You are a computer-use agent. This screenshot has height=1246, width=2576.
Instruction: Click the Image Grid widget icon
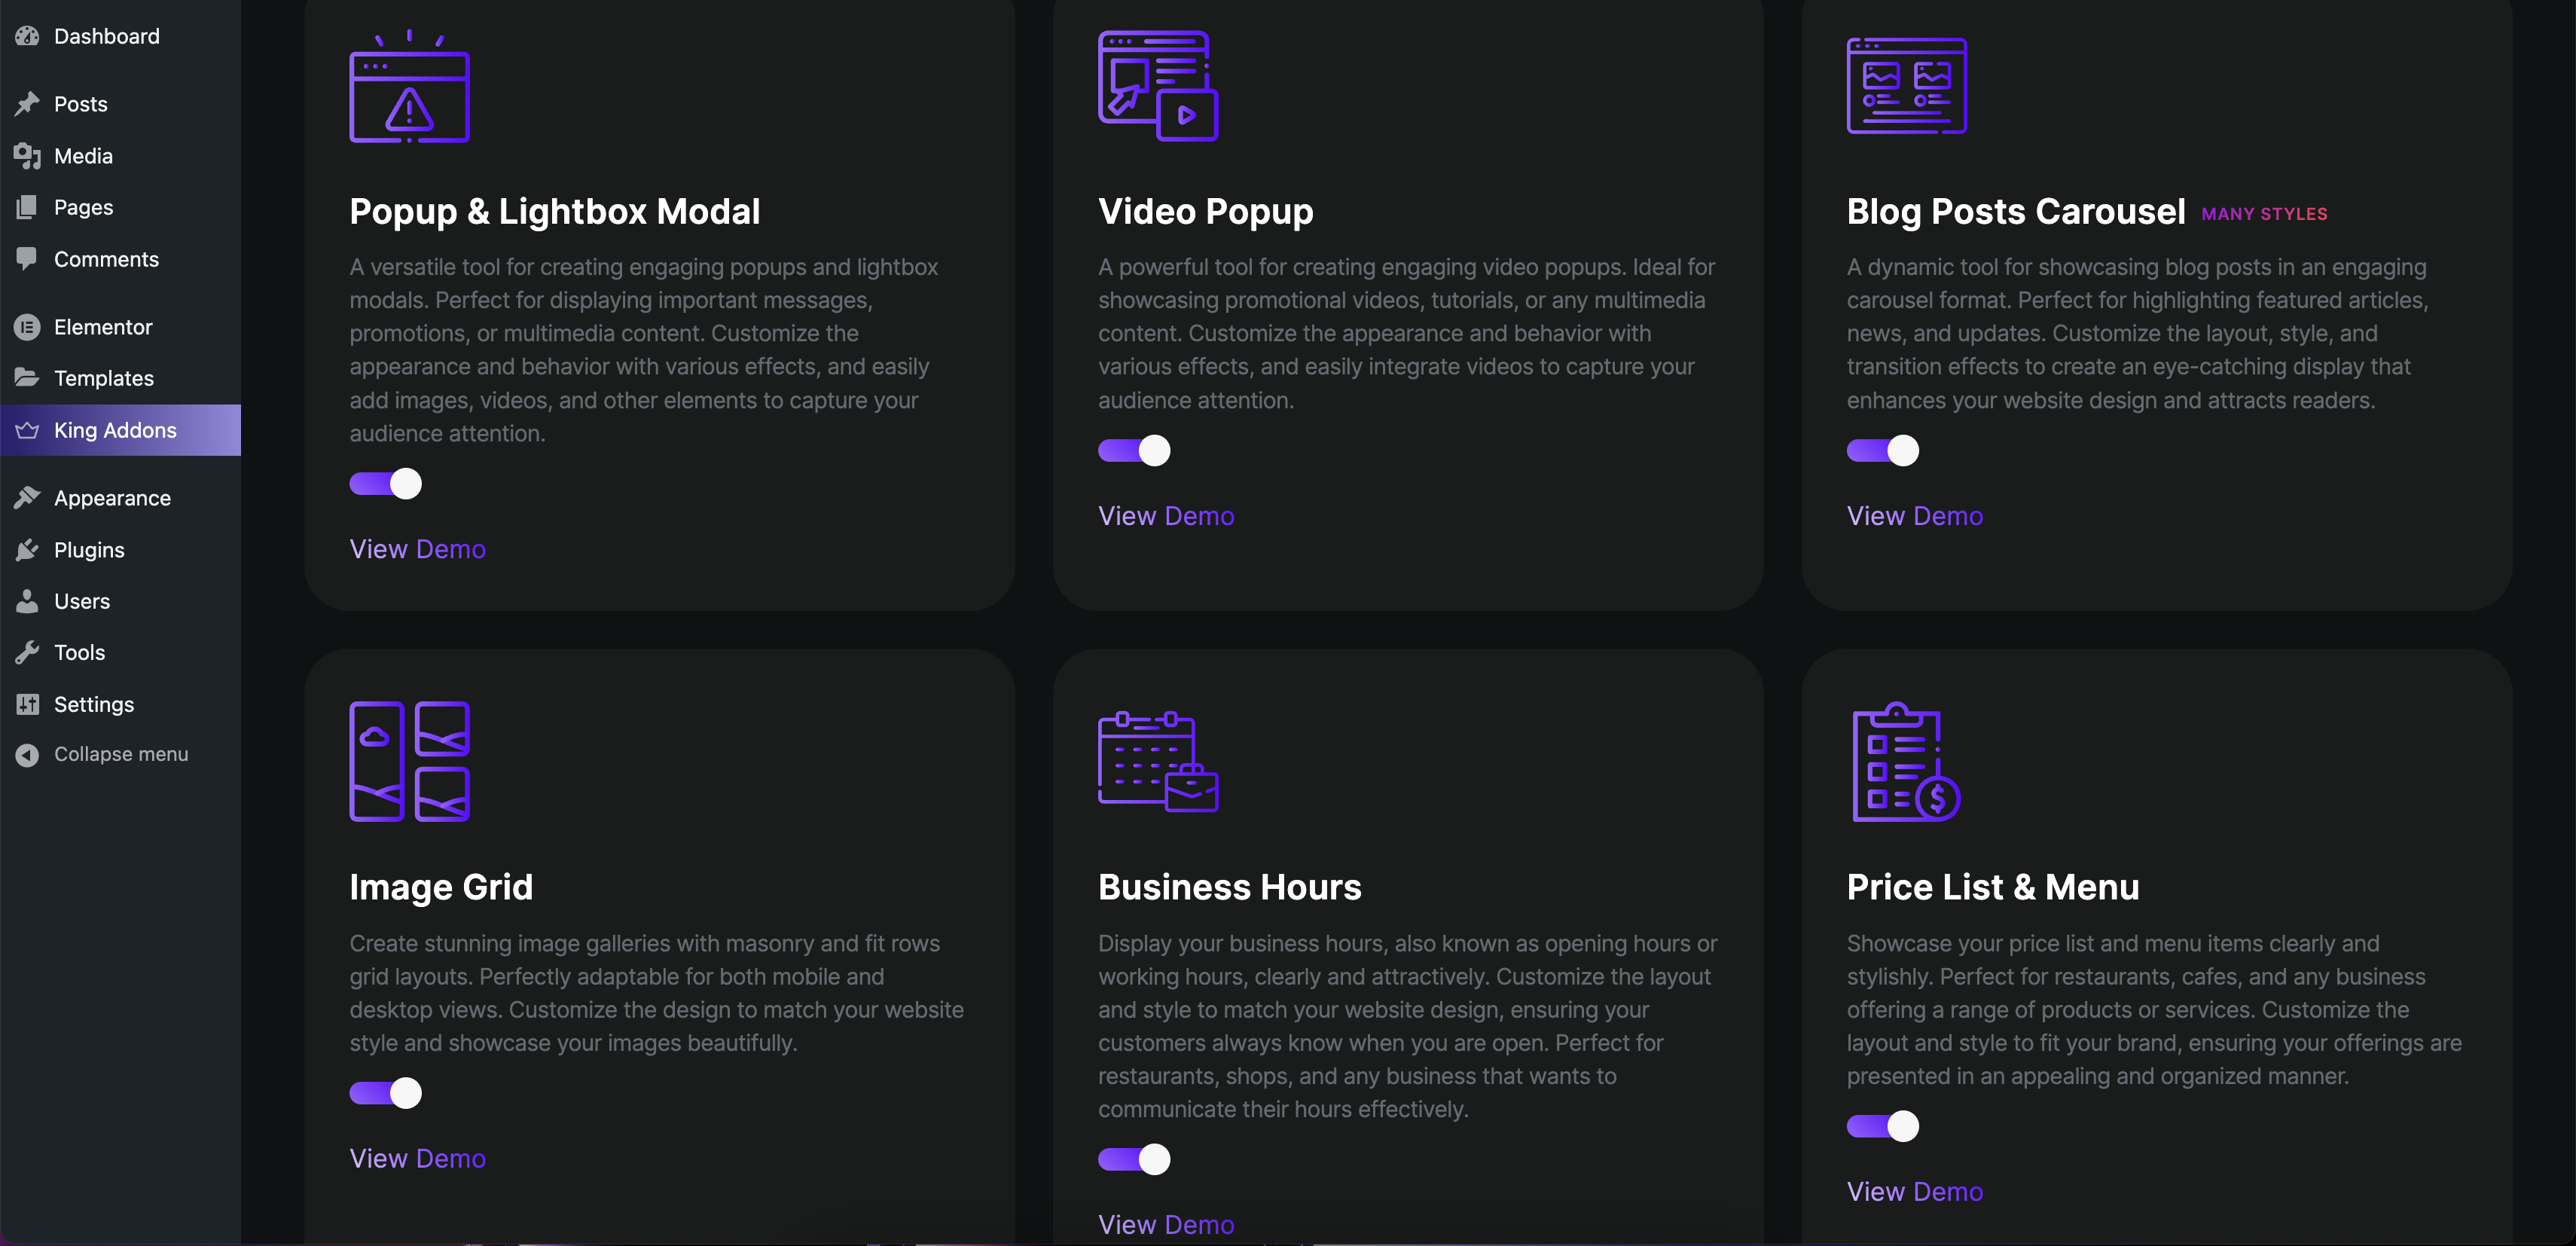(409, 761)
